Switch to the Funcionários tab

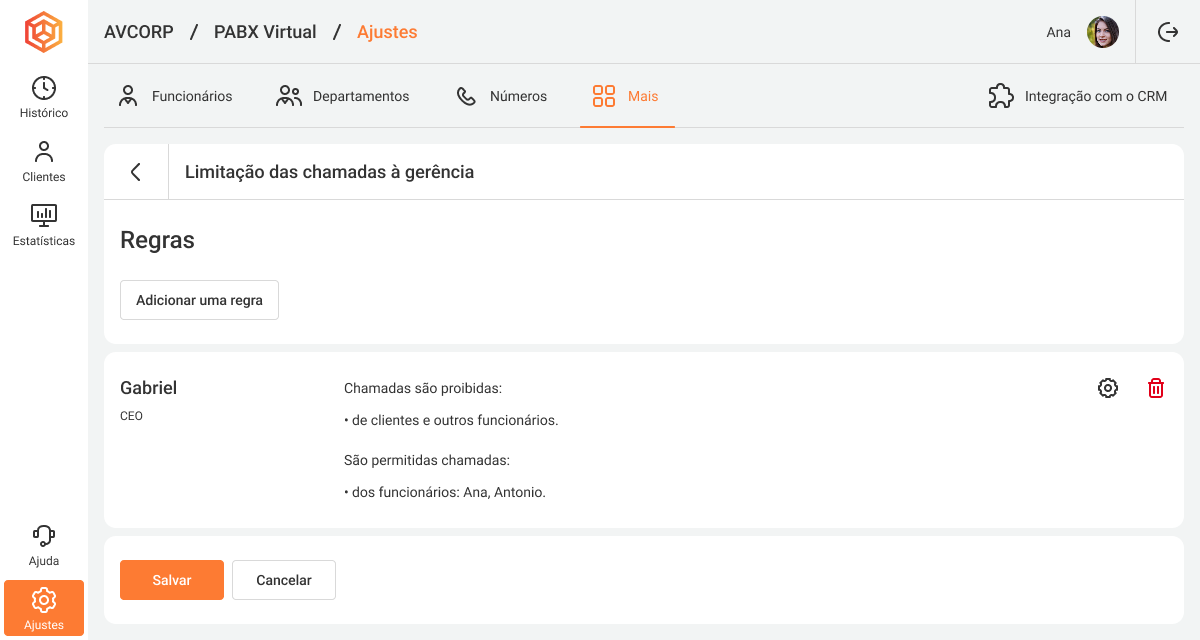[x=175, y=97]
